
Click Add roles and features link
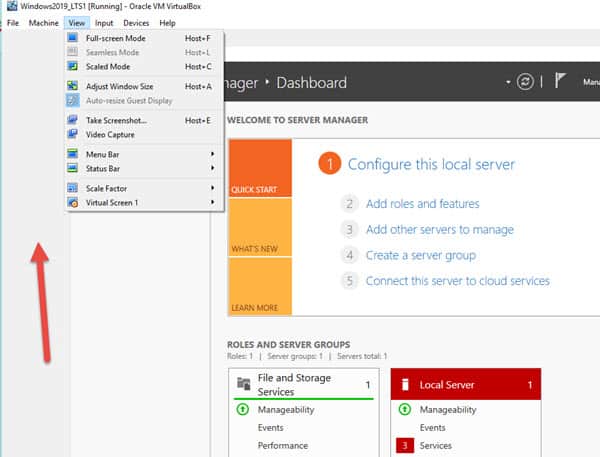tap(422, 204)
